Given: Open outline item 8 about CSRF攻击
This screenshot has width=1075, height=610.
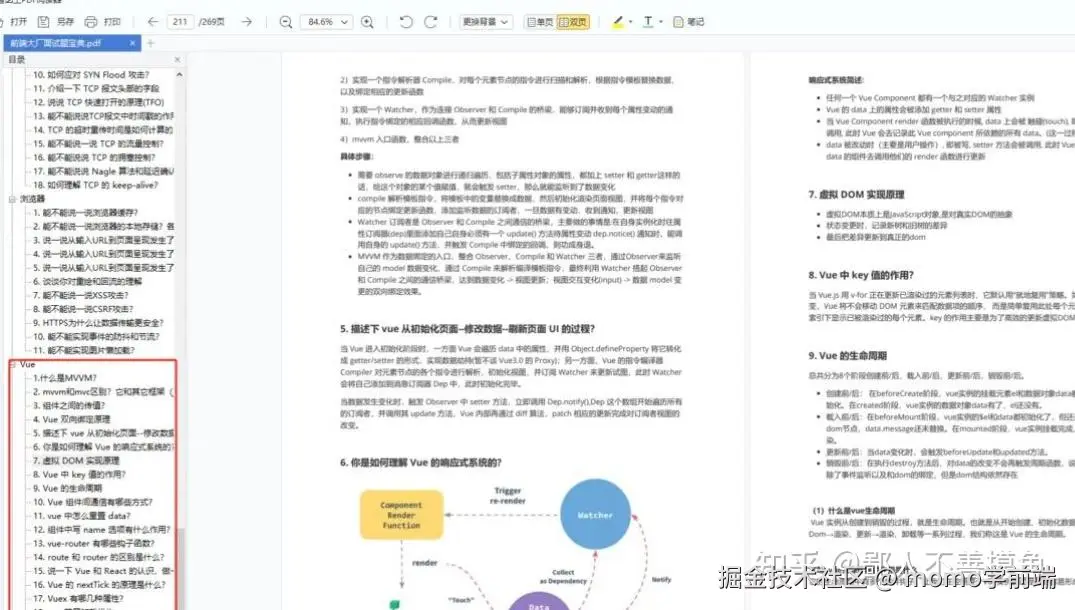Looking at the screenshot, I should coord(83,309).
